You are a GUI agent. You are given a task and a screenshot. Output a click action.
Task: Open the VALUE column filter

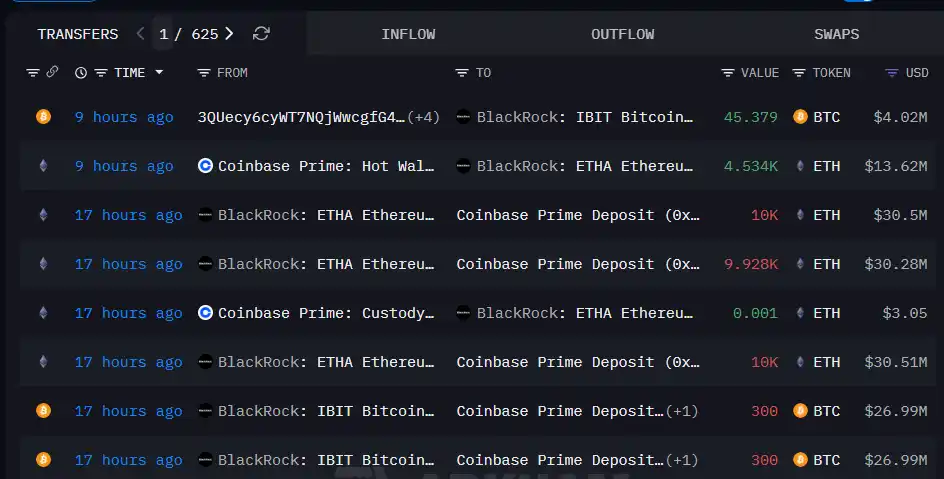(728, 73)
